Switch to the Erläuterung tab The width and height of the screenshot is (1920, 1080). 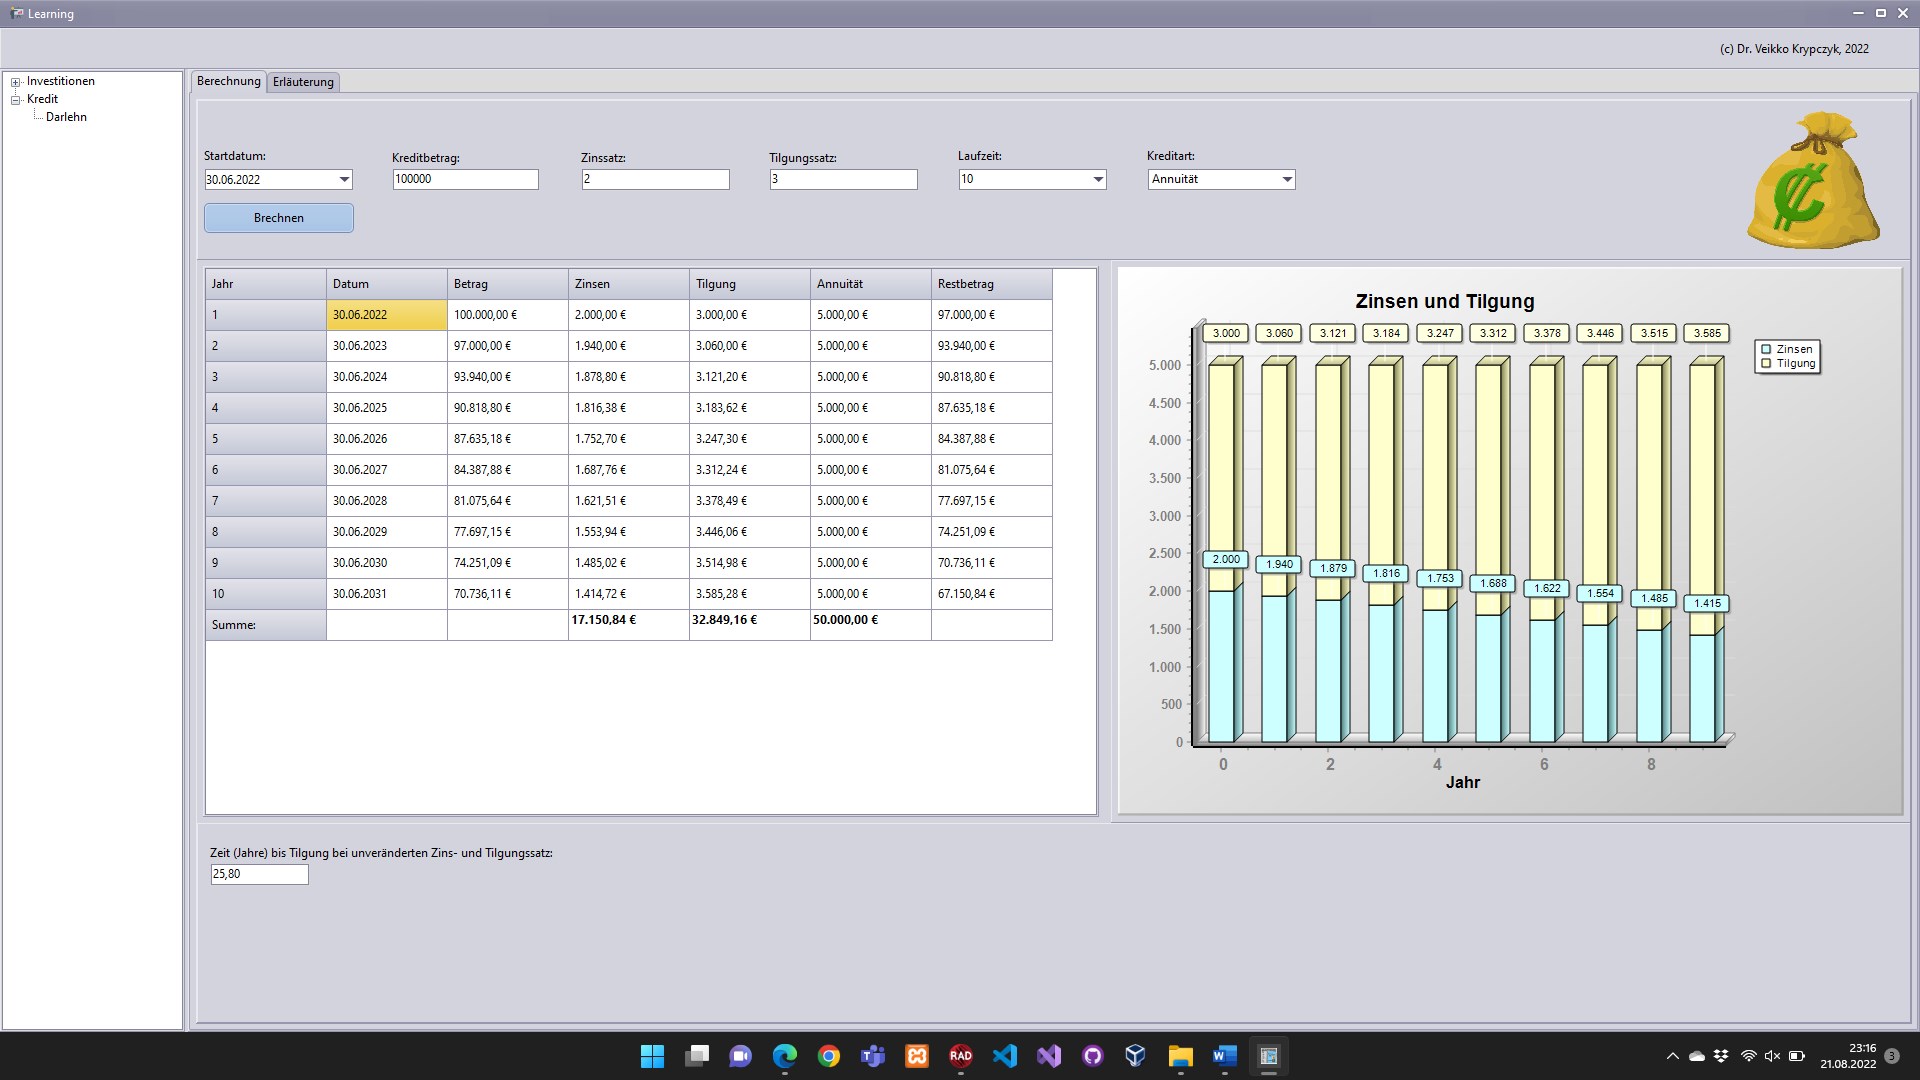point(303,82)
